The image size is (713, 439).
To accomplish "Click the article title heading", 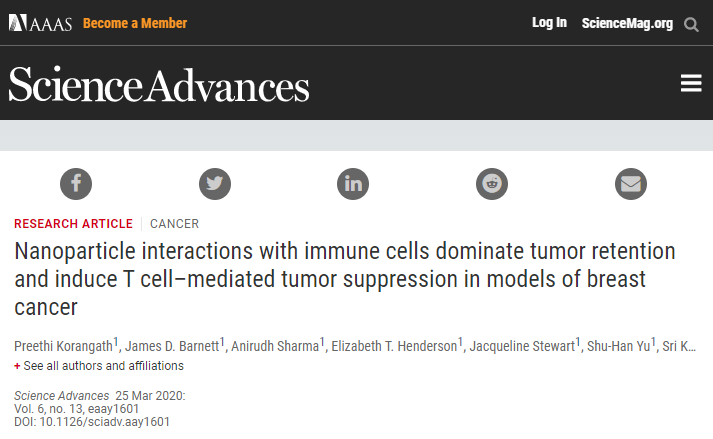I will pos(345,279).
